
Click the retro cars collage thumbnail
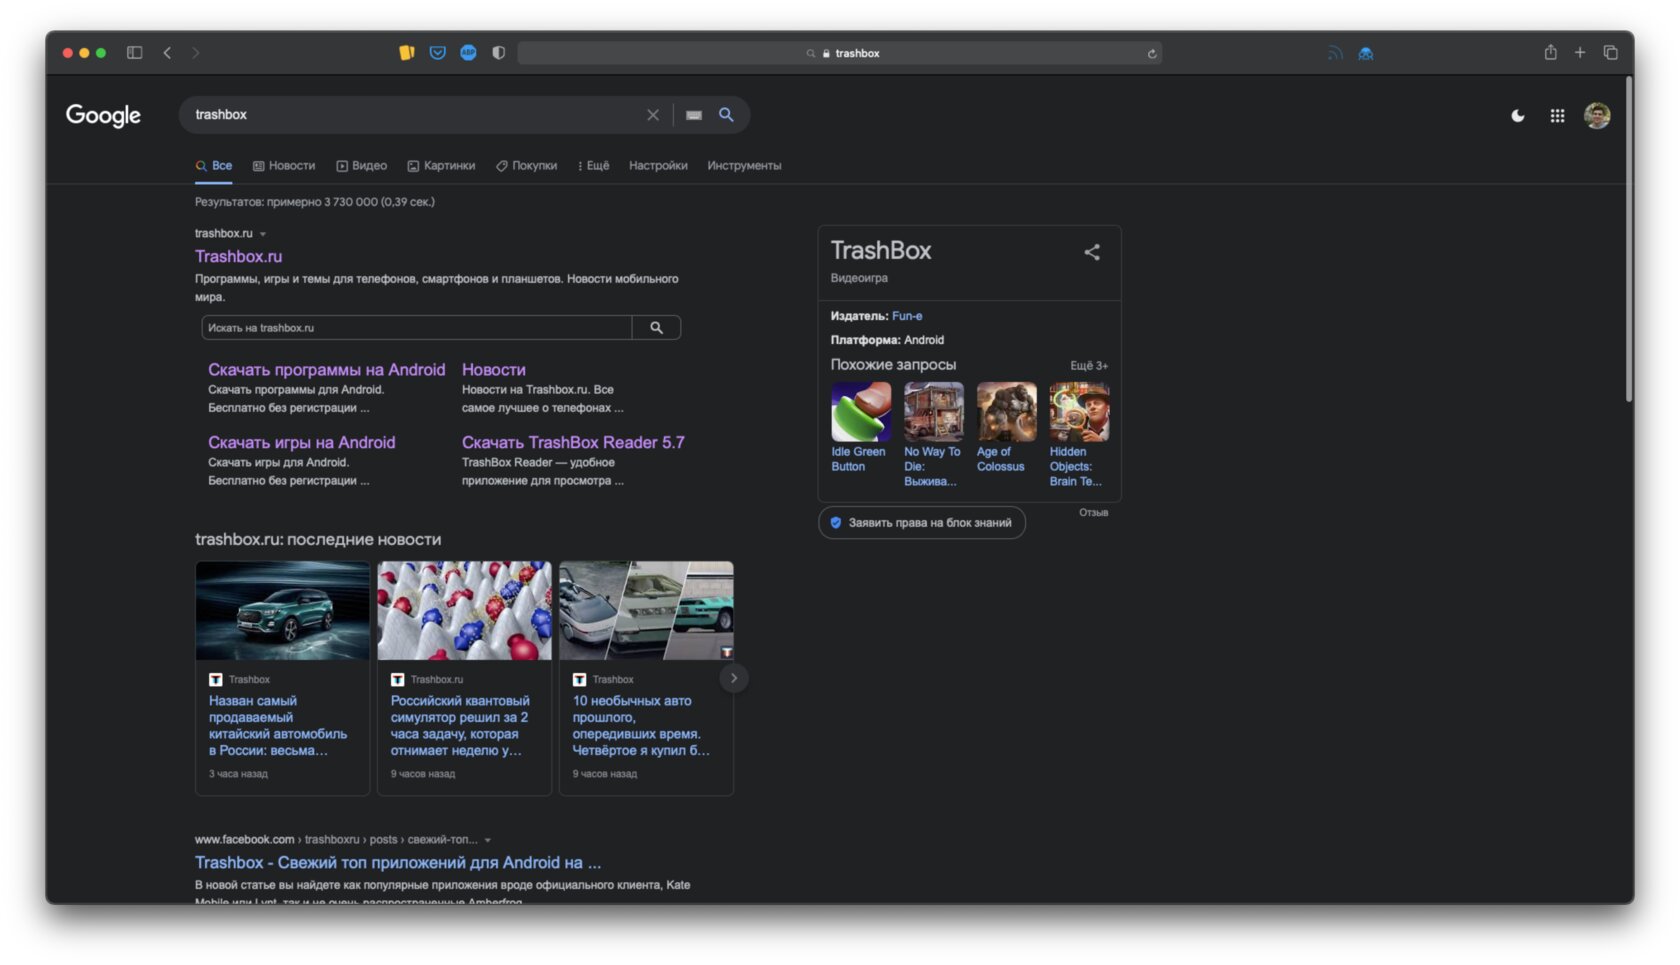pos(646,610)
